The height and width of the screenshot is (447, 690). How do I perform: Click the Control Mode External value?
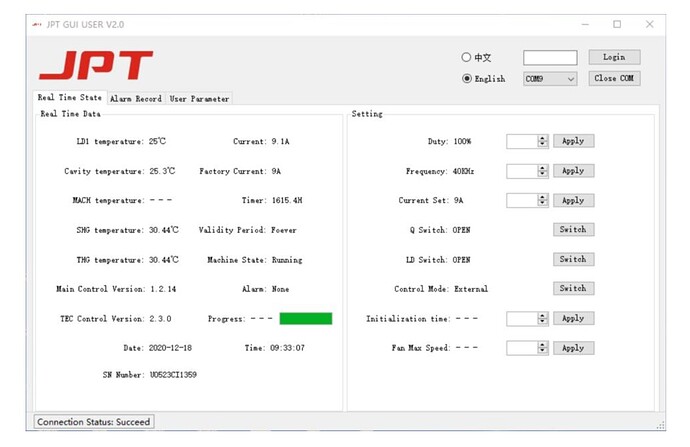[471, 289]
